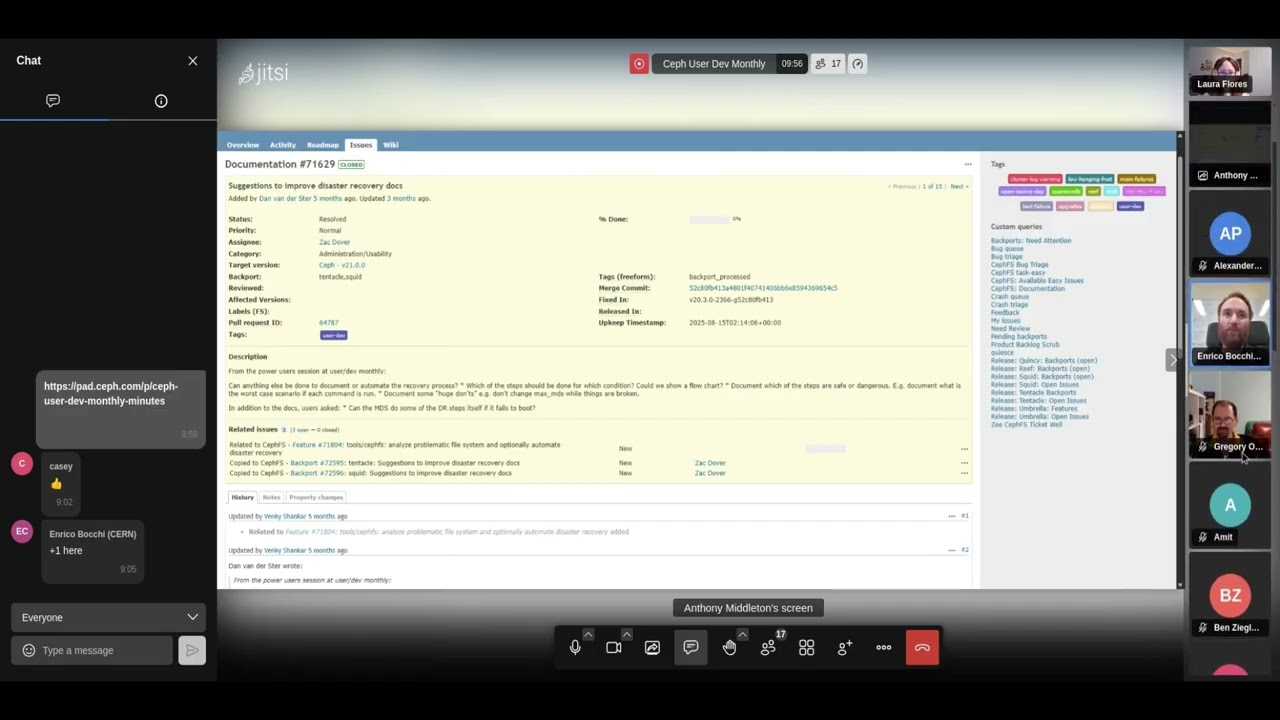Select the low-hanging-fruit tag
1280x720 pixels.
[1090, 179]
